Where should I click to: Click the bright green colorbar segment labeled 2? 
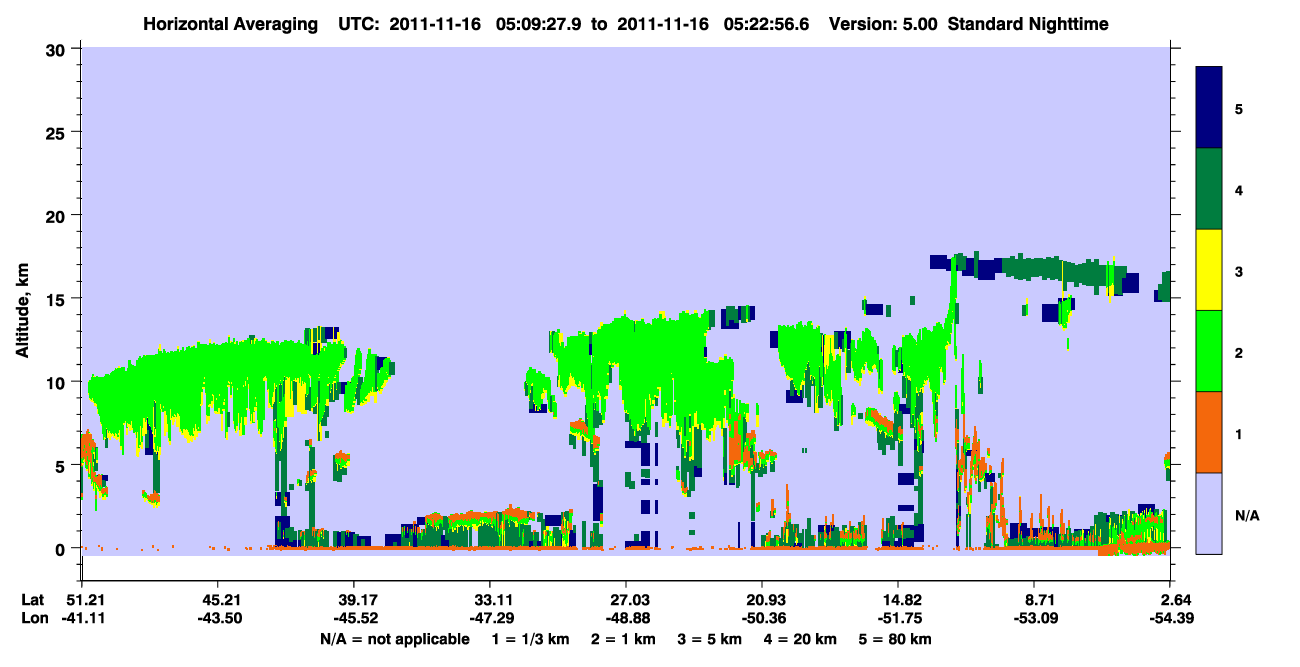(1209, 351)
